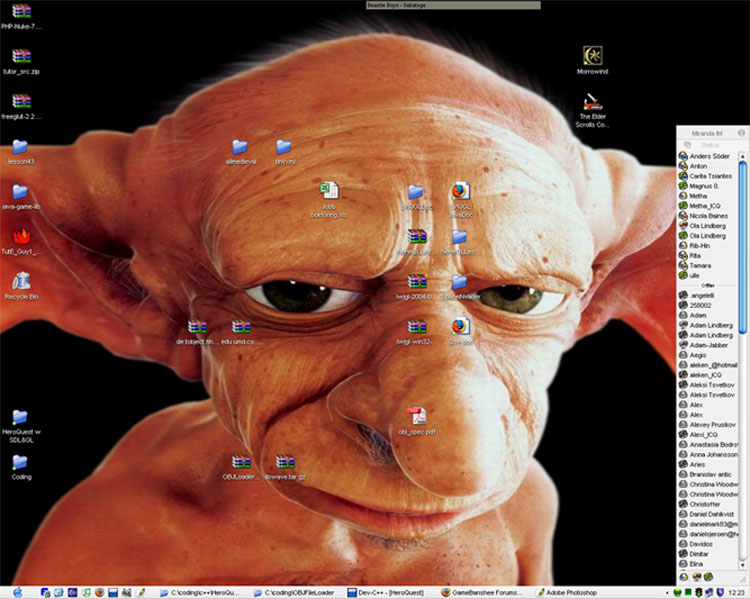Click the Beastie Boys - Sabotage title bar

453,5
